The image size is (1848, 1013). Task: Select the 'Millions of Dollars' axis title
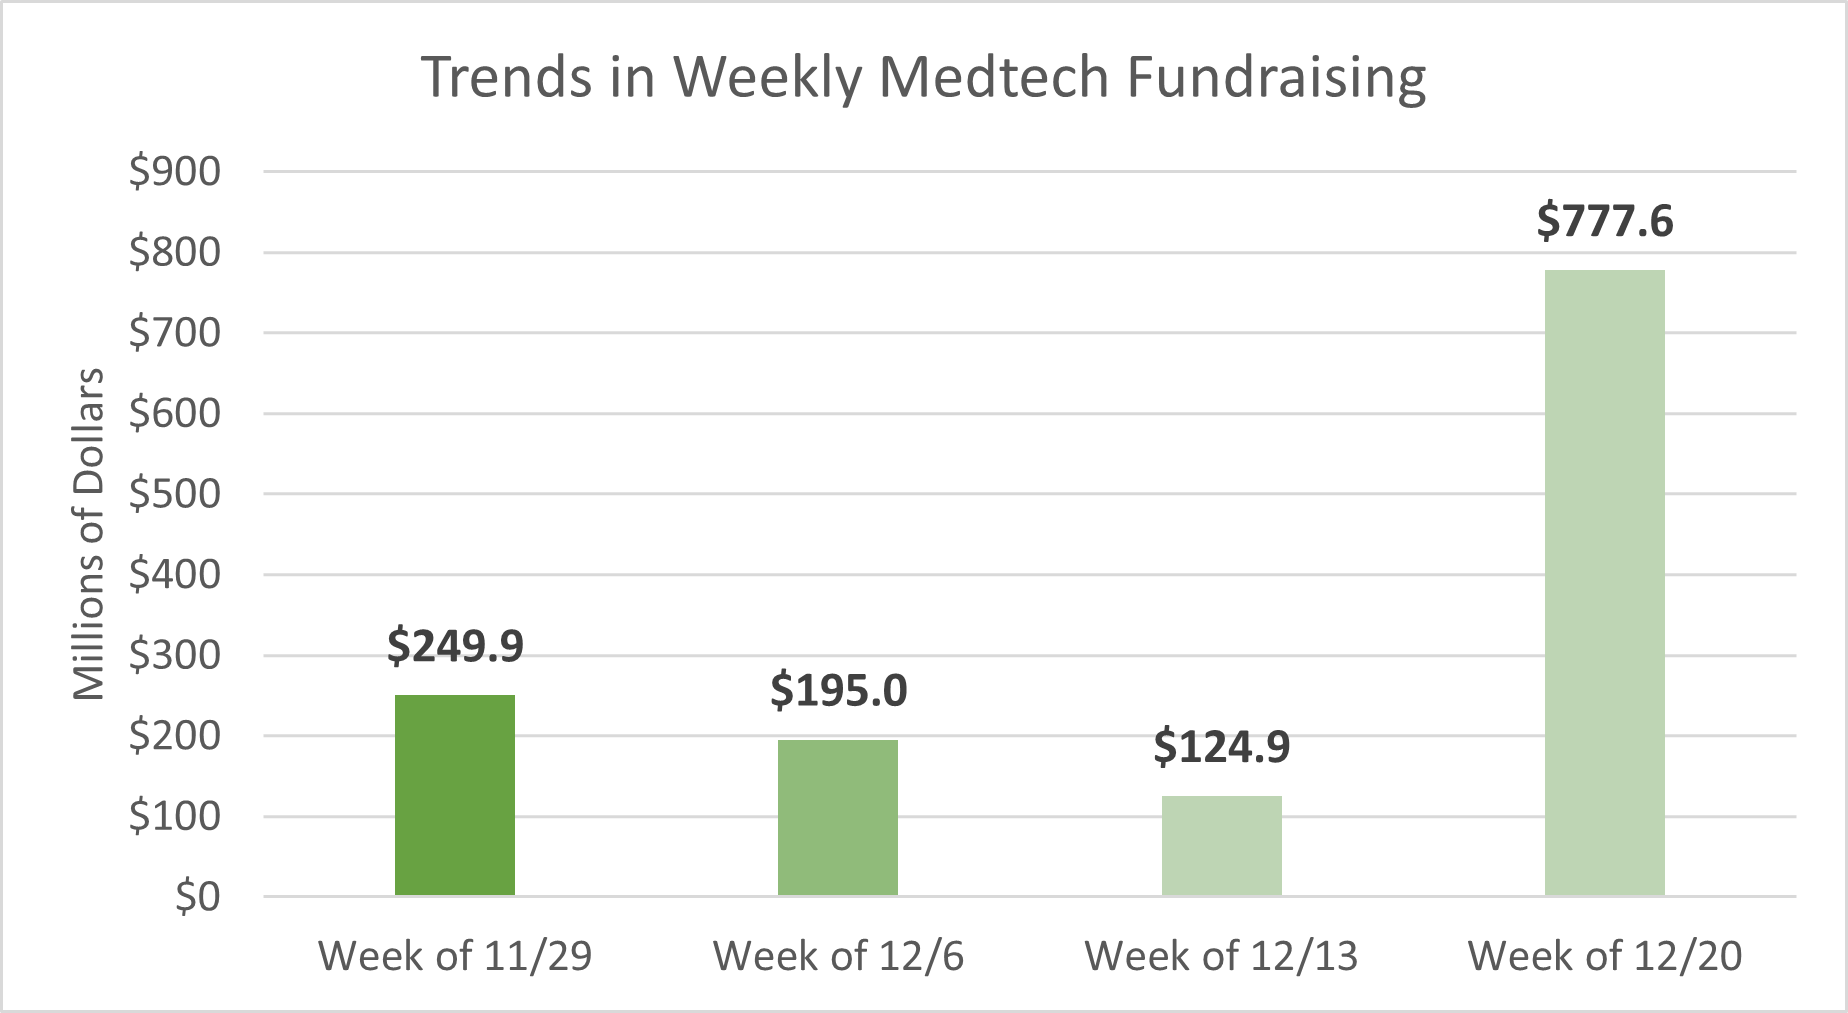(x=89, y=534)
